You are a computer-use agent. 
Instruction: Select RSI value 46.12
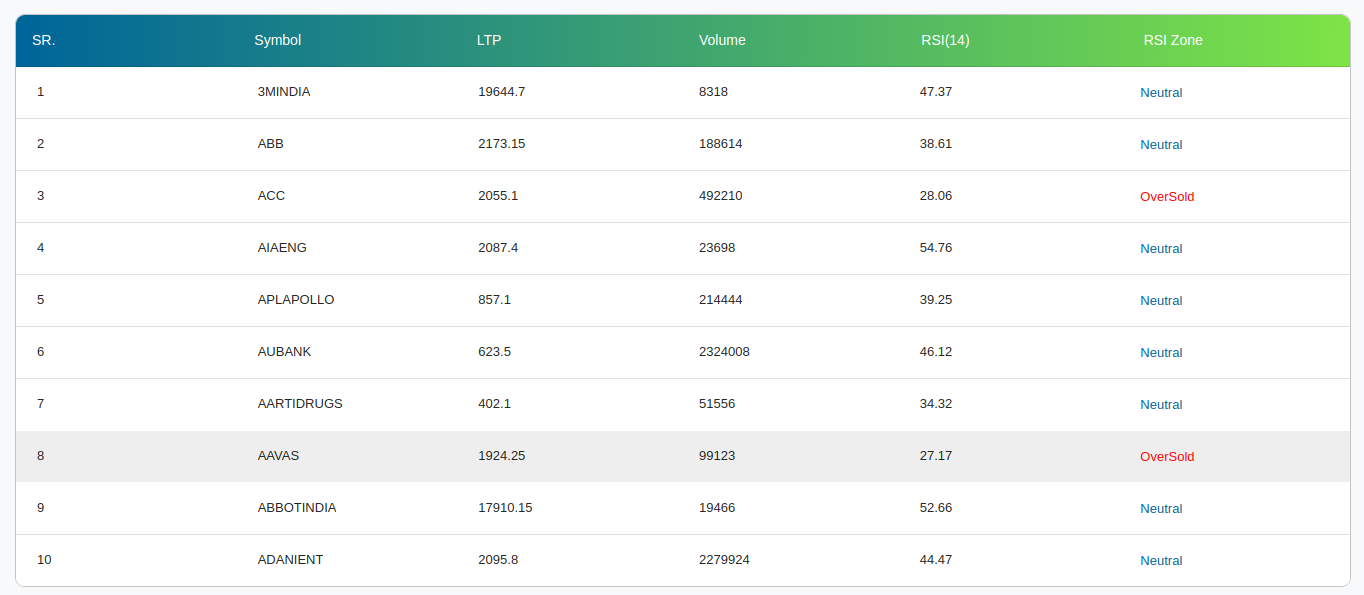click(x=936, y=352)
